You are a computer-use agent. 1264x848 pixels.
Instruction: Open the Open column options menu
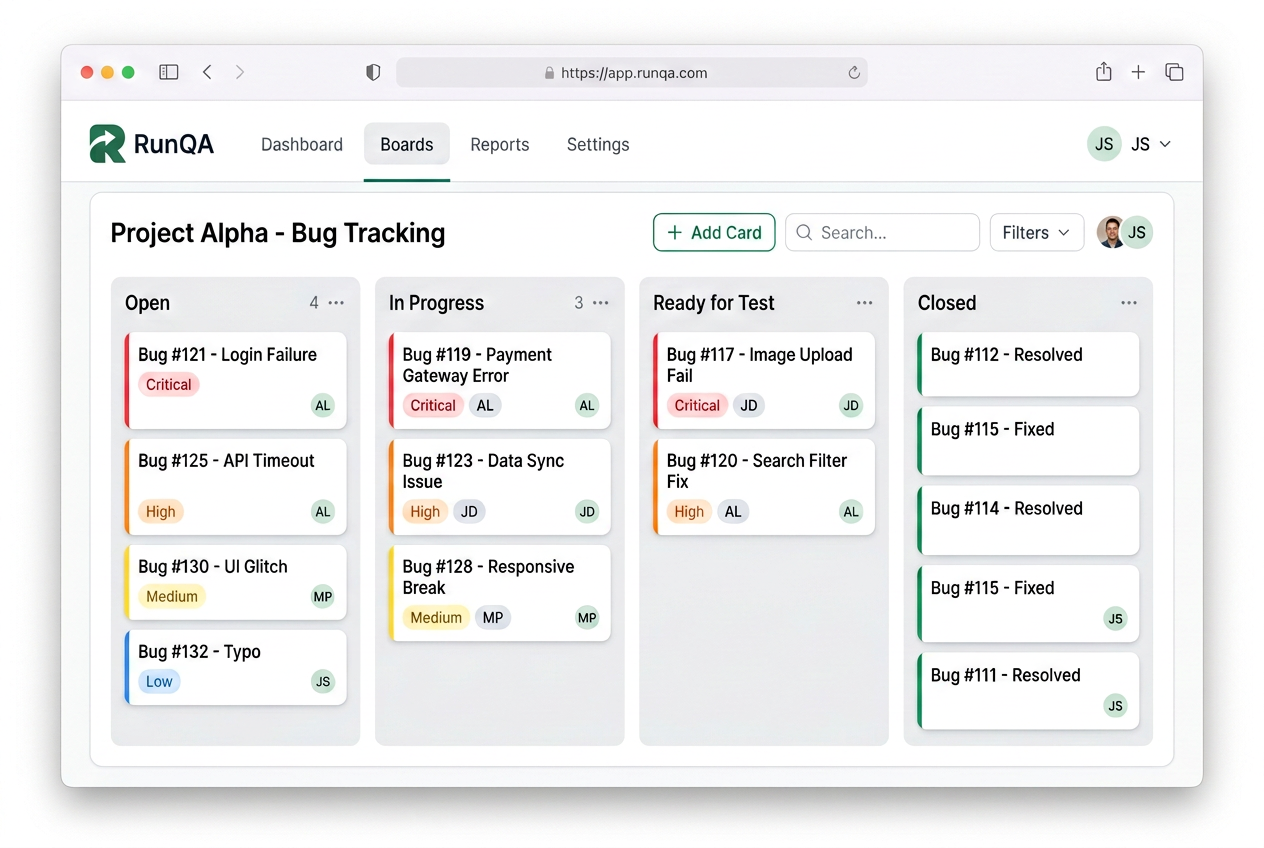click(x=336, y=303)
